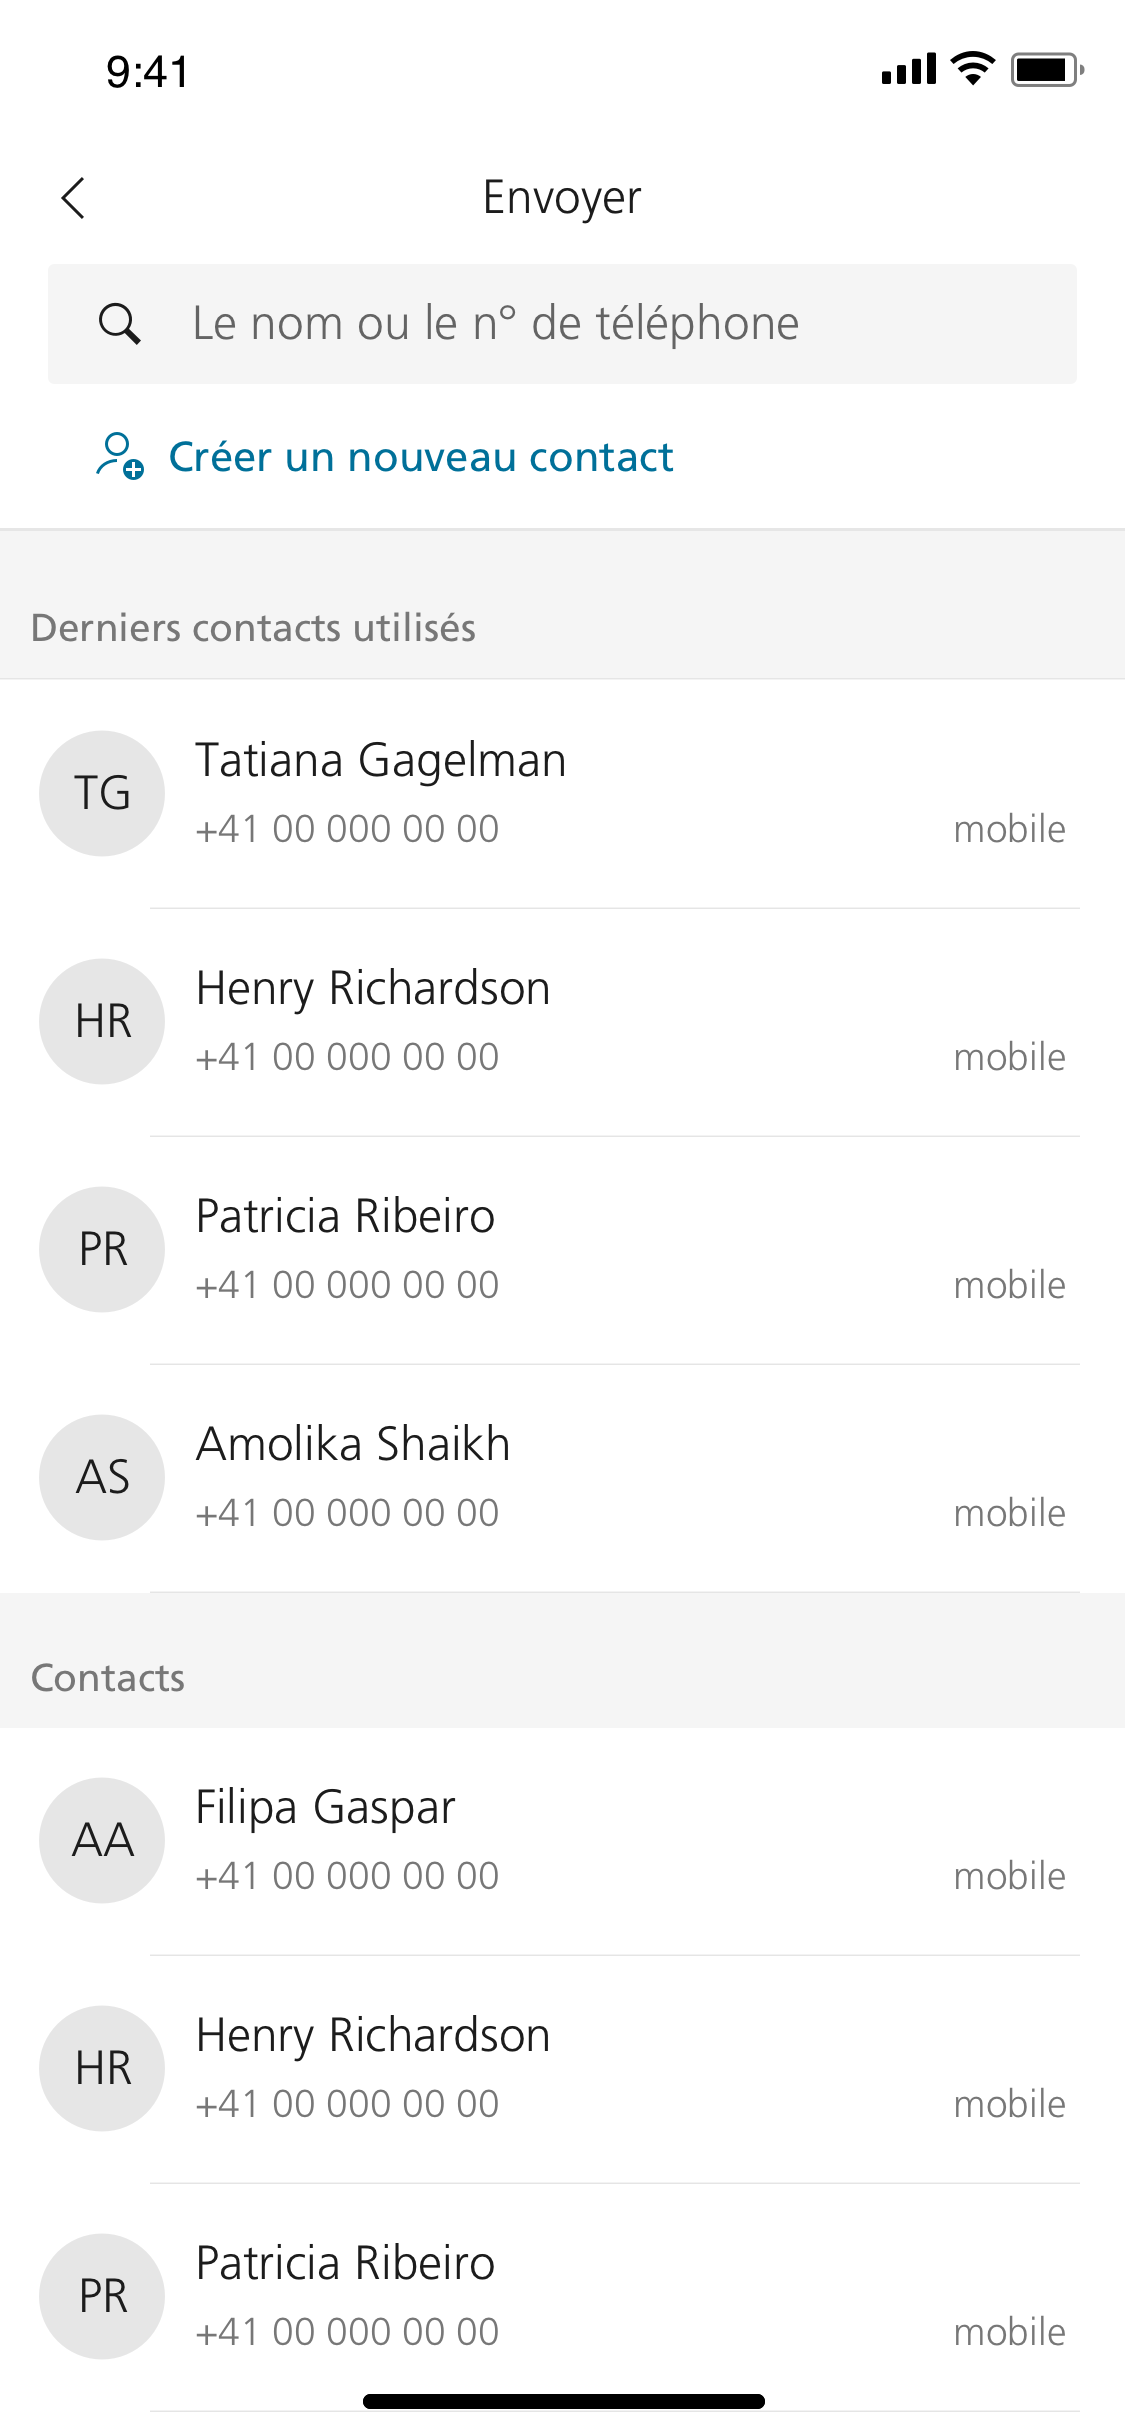The image size is (1125, 2436).
Task: Tap the AS avatar circle
Action: coord(102,1477)
